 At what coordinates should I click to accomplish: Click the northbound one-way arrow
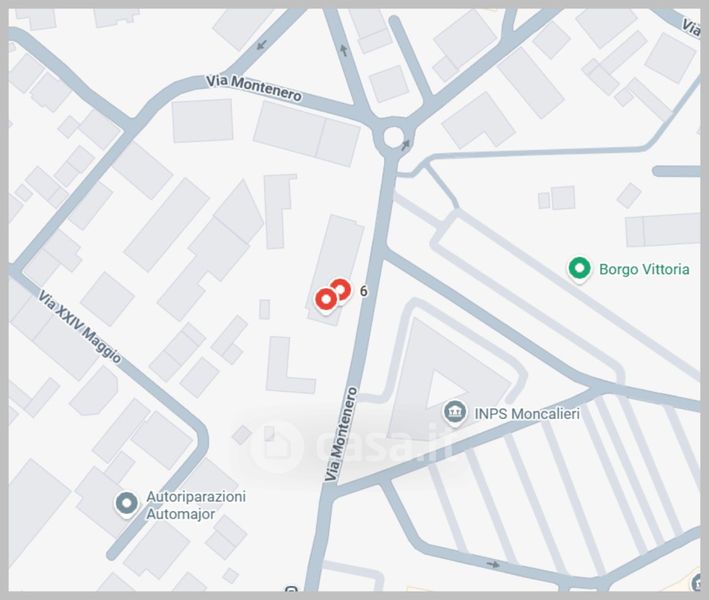tap(344, 50)
